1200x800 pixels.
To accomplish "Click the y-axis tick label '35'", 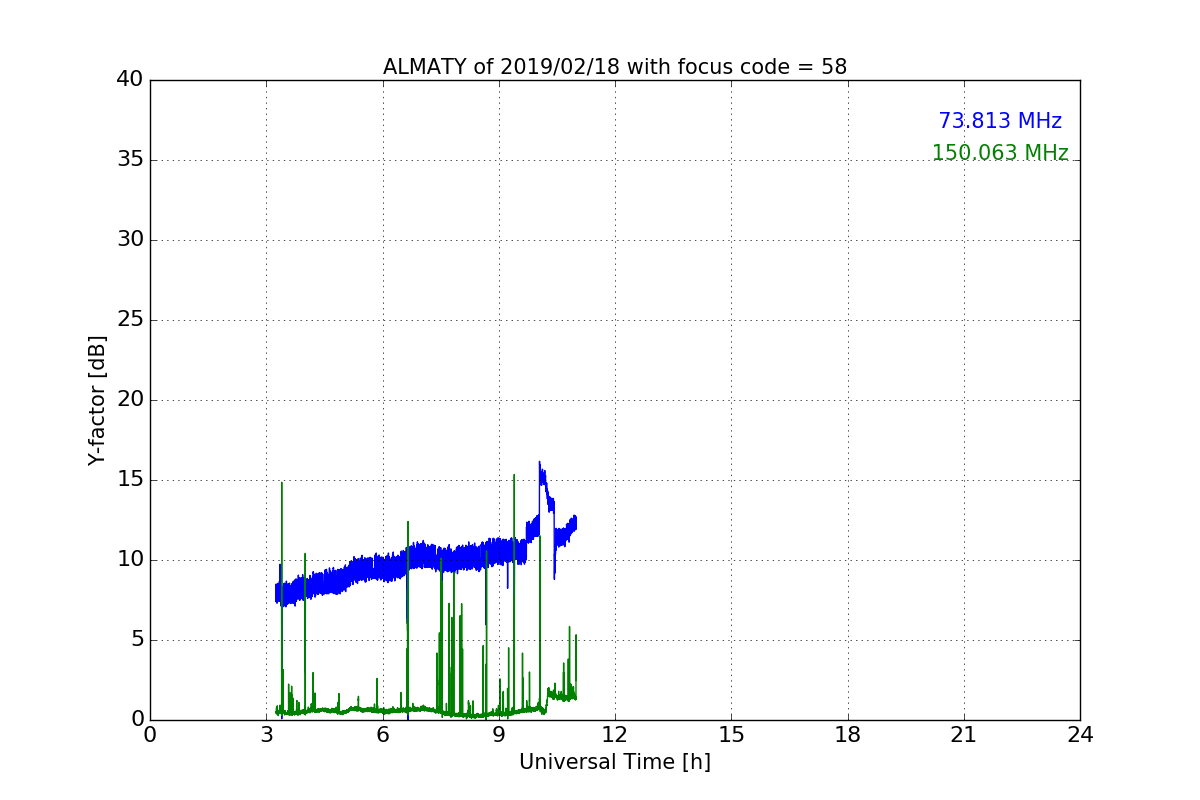I will [130, 160].
